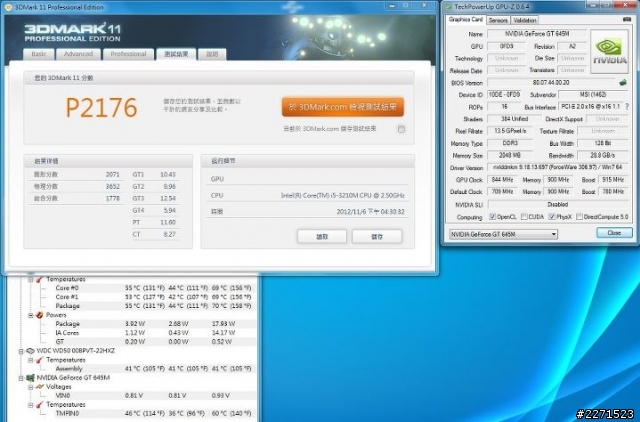The image size is (640, 422).
Task: Collapse the Voltages node in HWMonitor
Action: [x=30, y=387]
